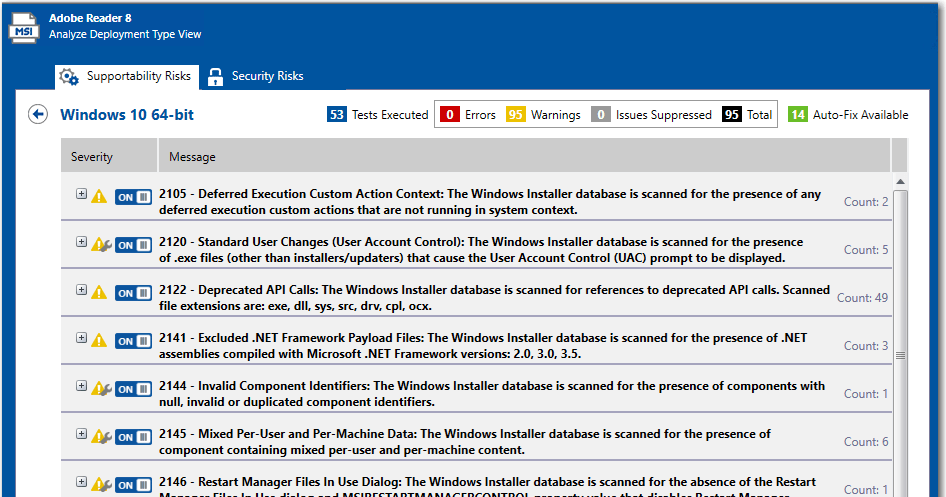Turn off rule 2122 Deprecated API Calls switch
The width and height of the screenshot is (946, 497).
click(x=133, y=293)
